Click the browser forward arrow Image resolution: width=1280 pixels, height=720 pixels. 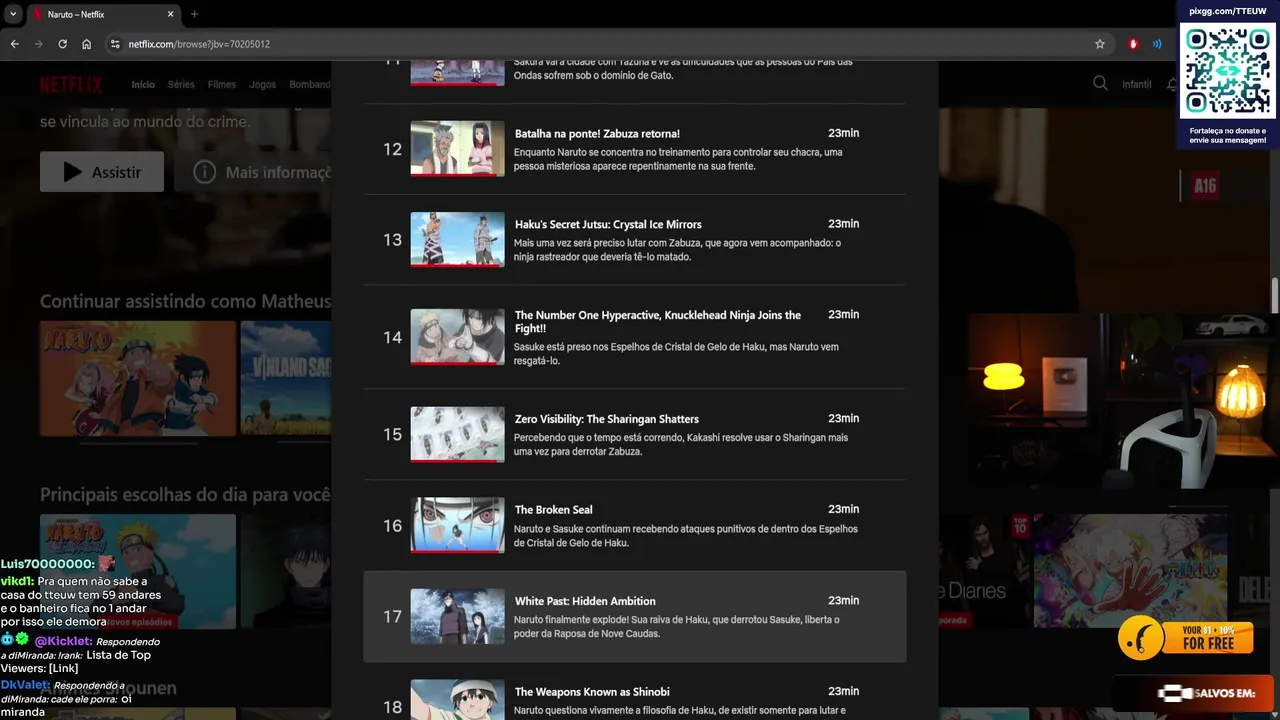click(x=38, y=44)
